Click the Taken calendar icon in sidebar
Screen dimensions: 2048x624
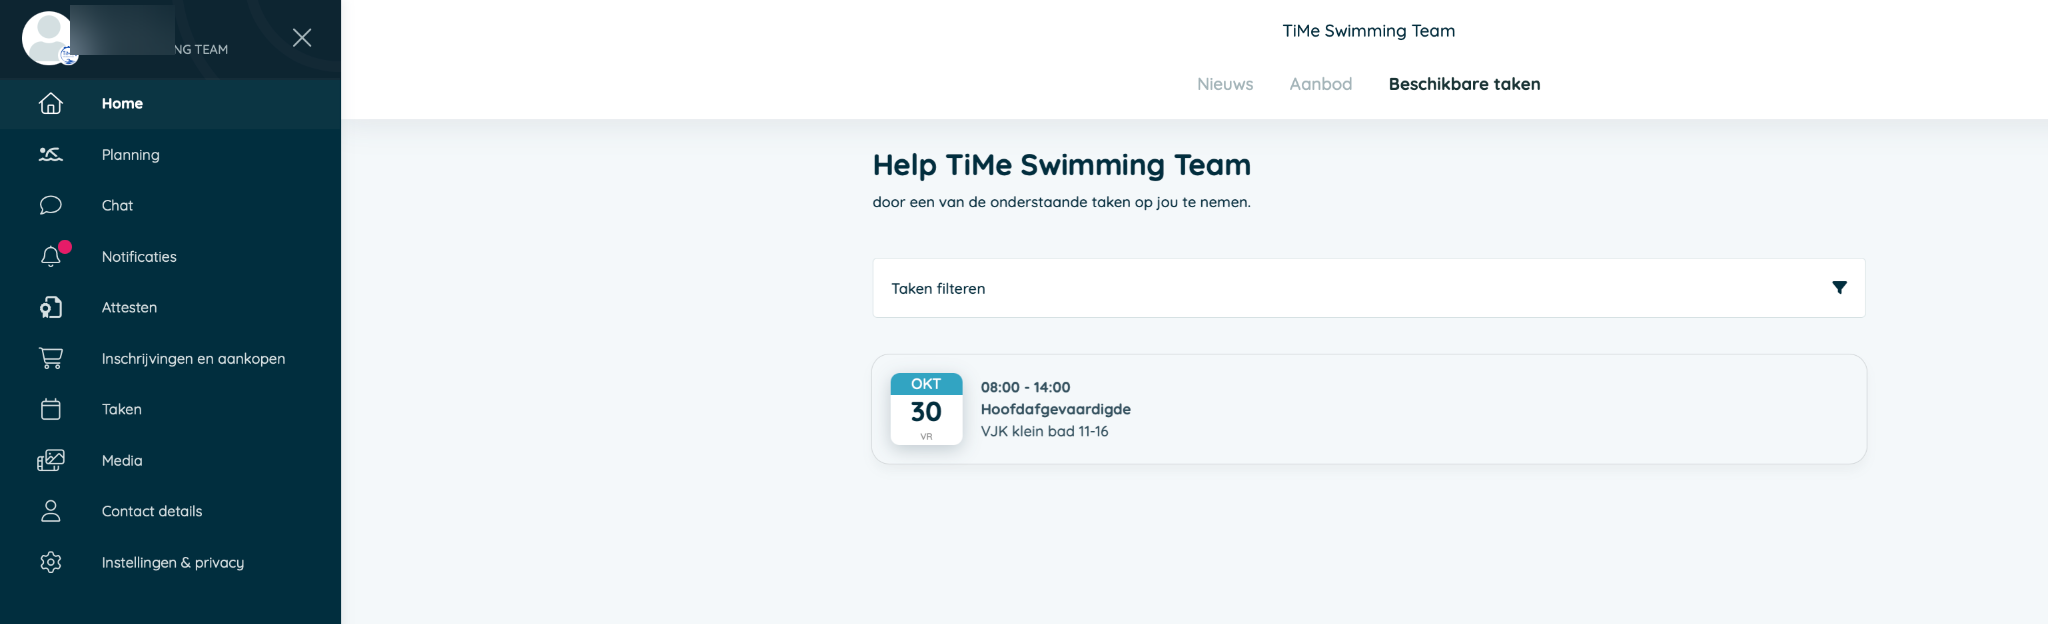[x=51, y=409]
